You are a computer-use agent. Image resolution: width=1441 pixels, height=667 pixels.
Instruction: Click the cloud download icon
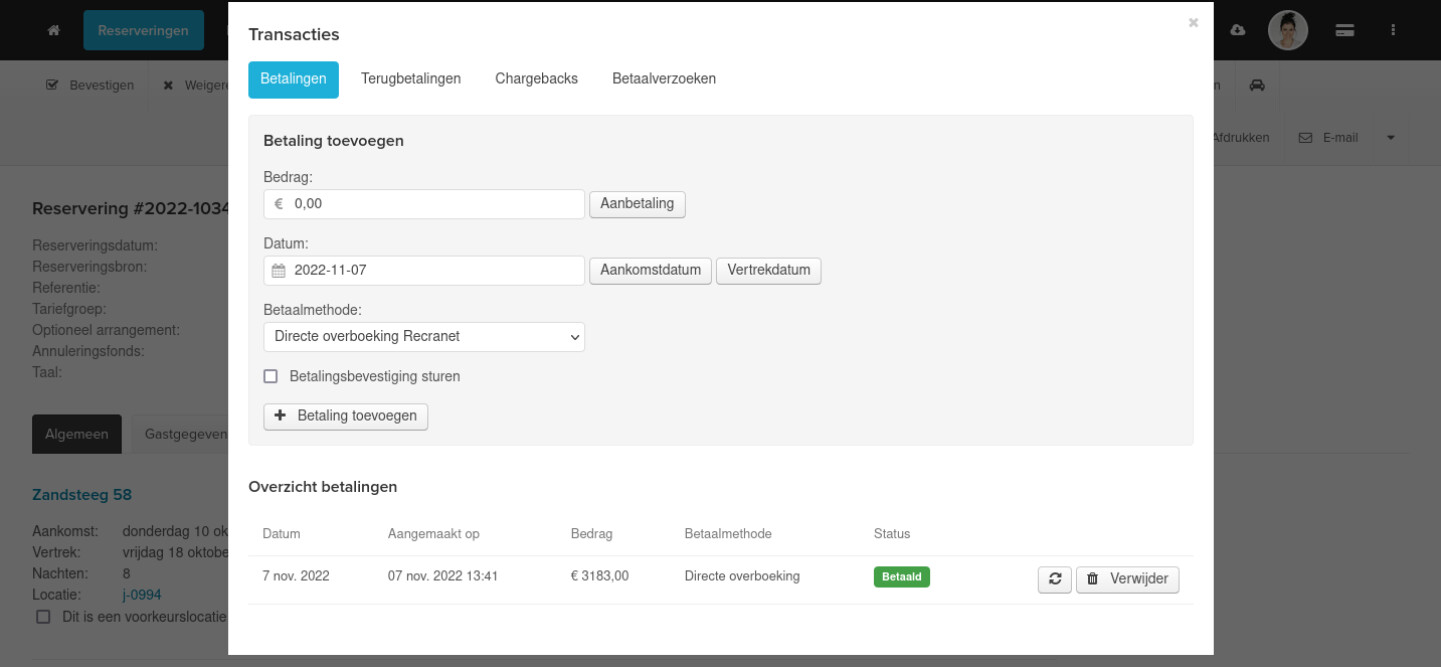(1237, 30)
